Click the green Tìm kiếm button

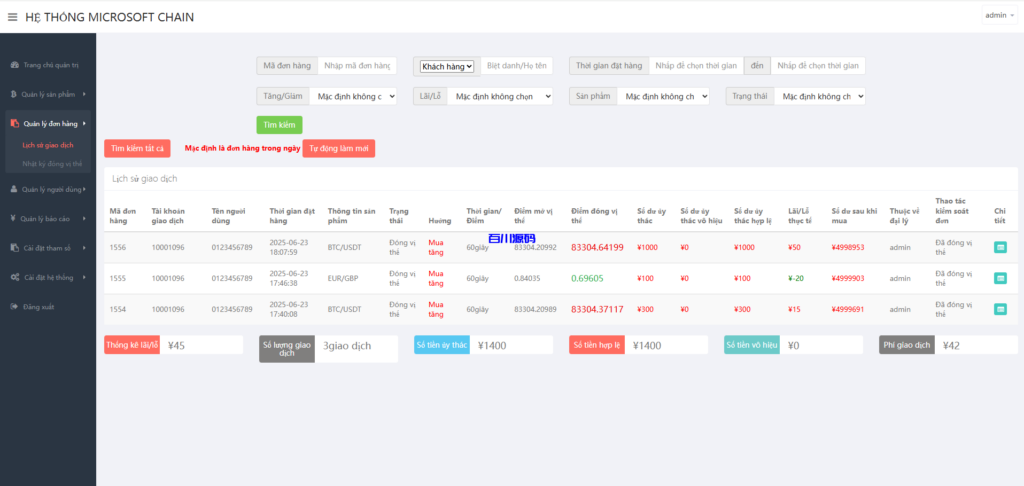[x=280, y=125]
